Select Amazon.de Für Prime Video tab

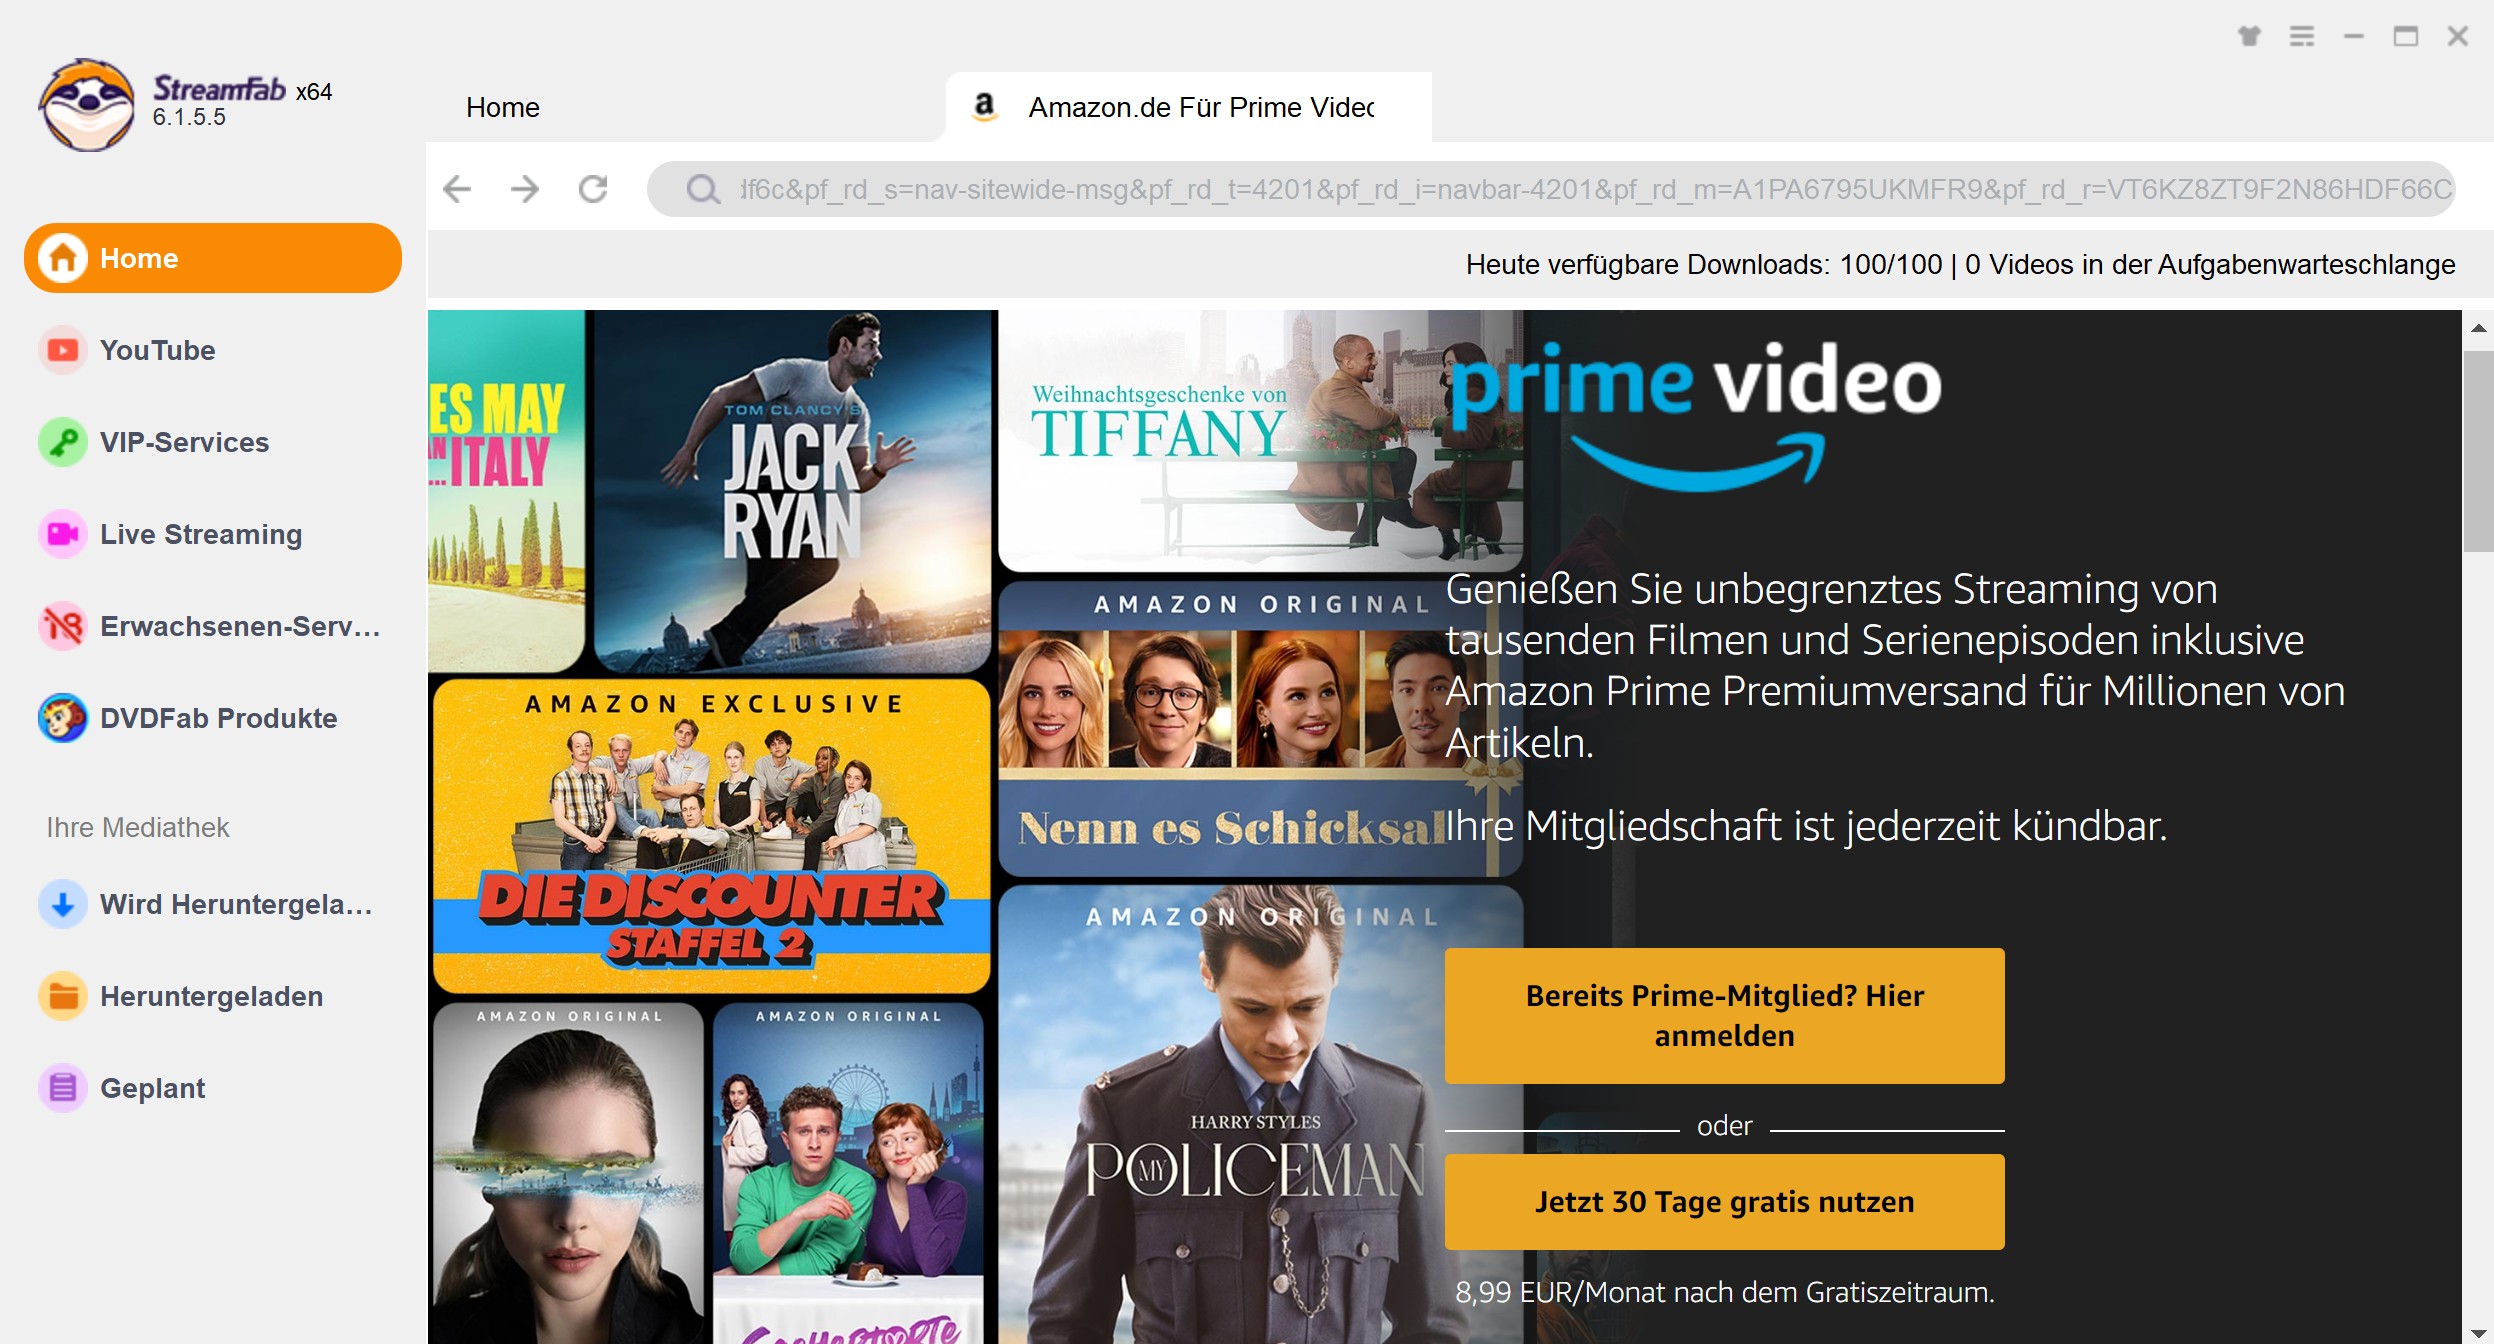(x=1180, y=108)
